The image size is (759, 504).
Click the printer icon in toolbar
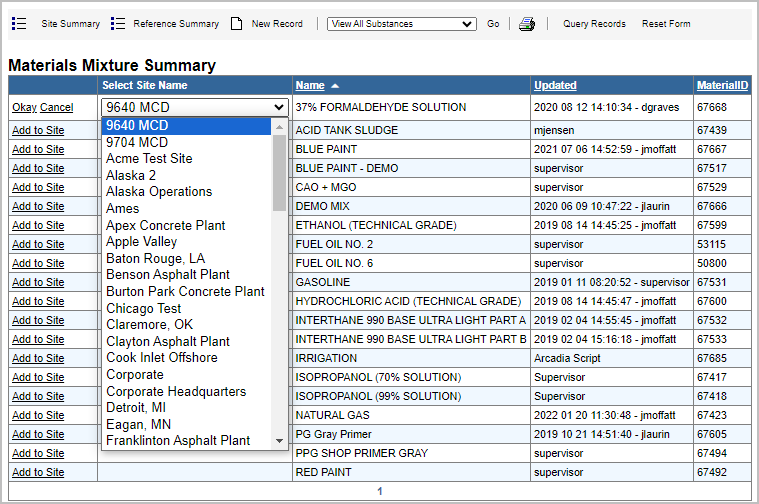526,24
